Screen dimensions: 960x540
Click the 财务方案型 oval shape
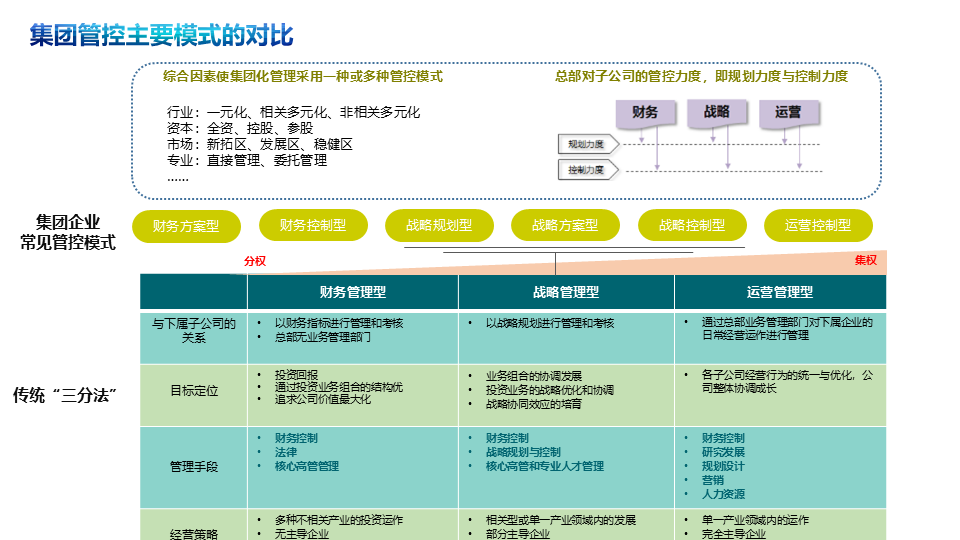[x=186, y=227]
